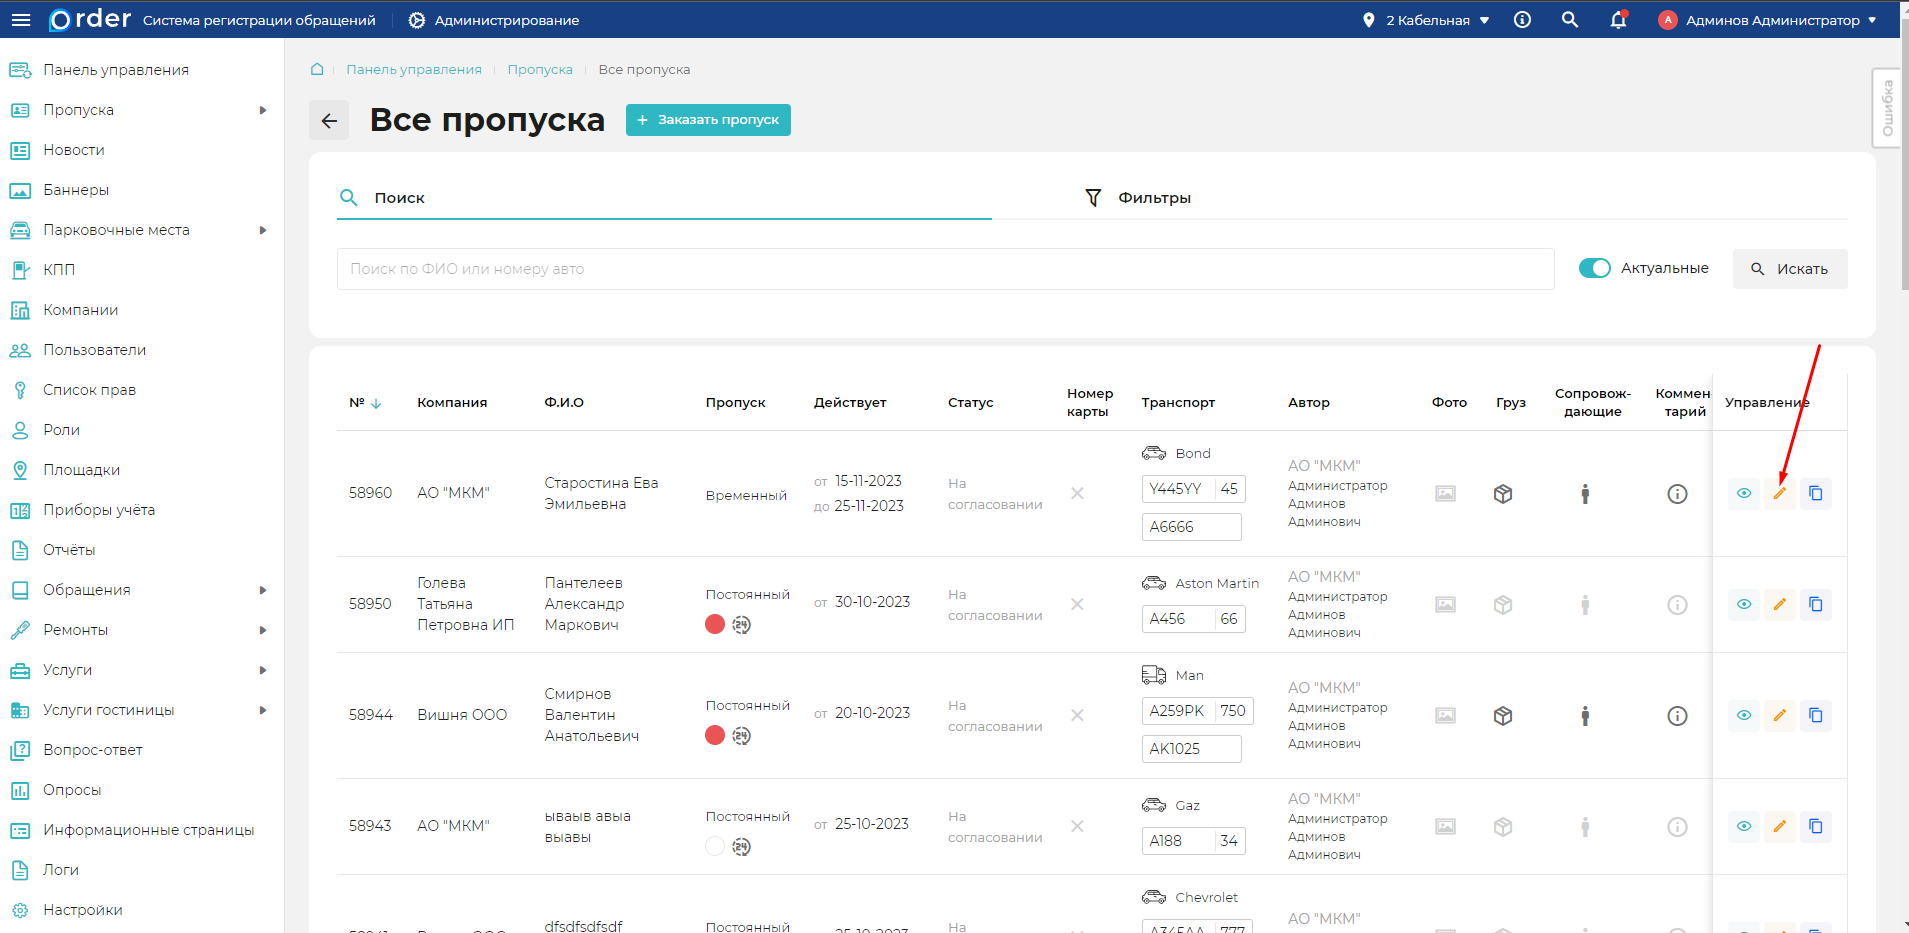Toggle the Актуальные switch
1909x933 pixels.
(1594, 269)
